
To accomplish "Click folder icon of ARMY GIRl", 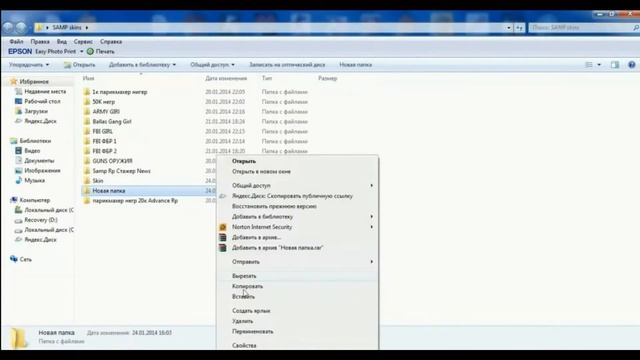I will coord(87,111).
